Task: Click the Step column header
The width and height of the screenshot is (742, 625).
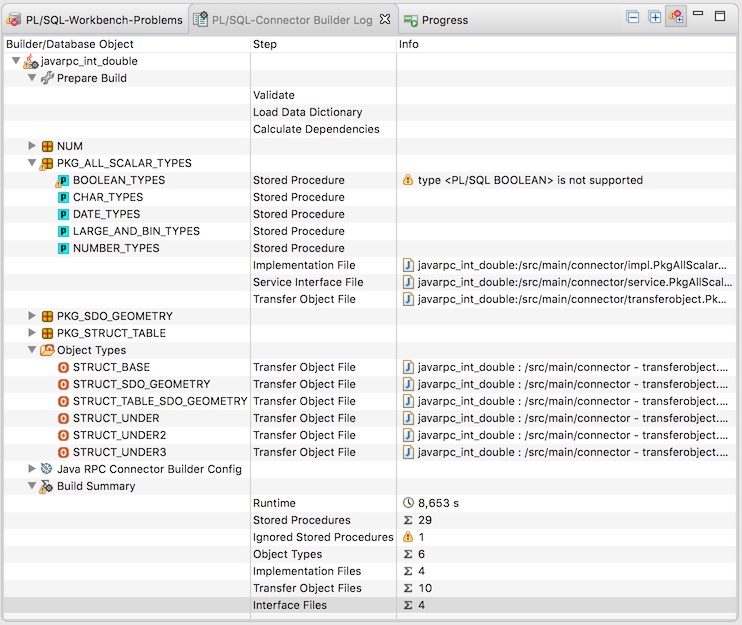Action: pos(324,44)
